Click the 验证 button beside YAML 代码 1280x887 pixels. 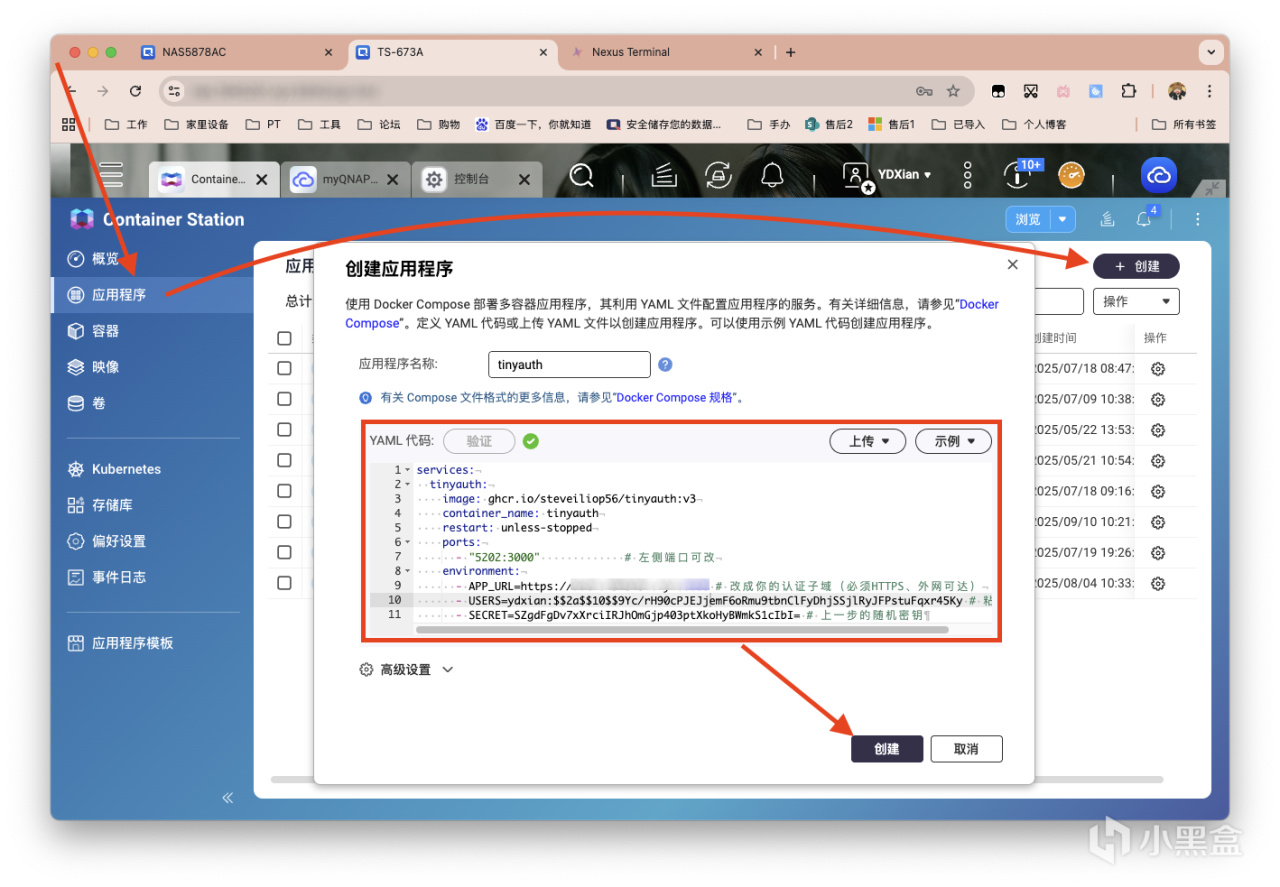pyautogui.click(x=479, y=441)
